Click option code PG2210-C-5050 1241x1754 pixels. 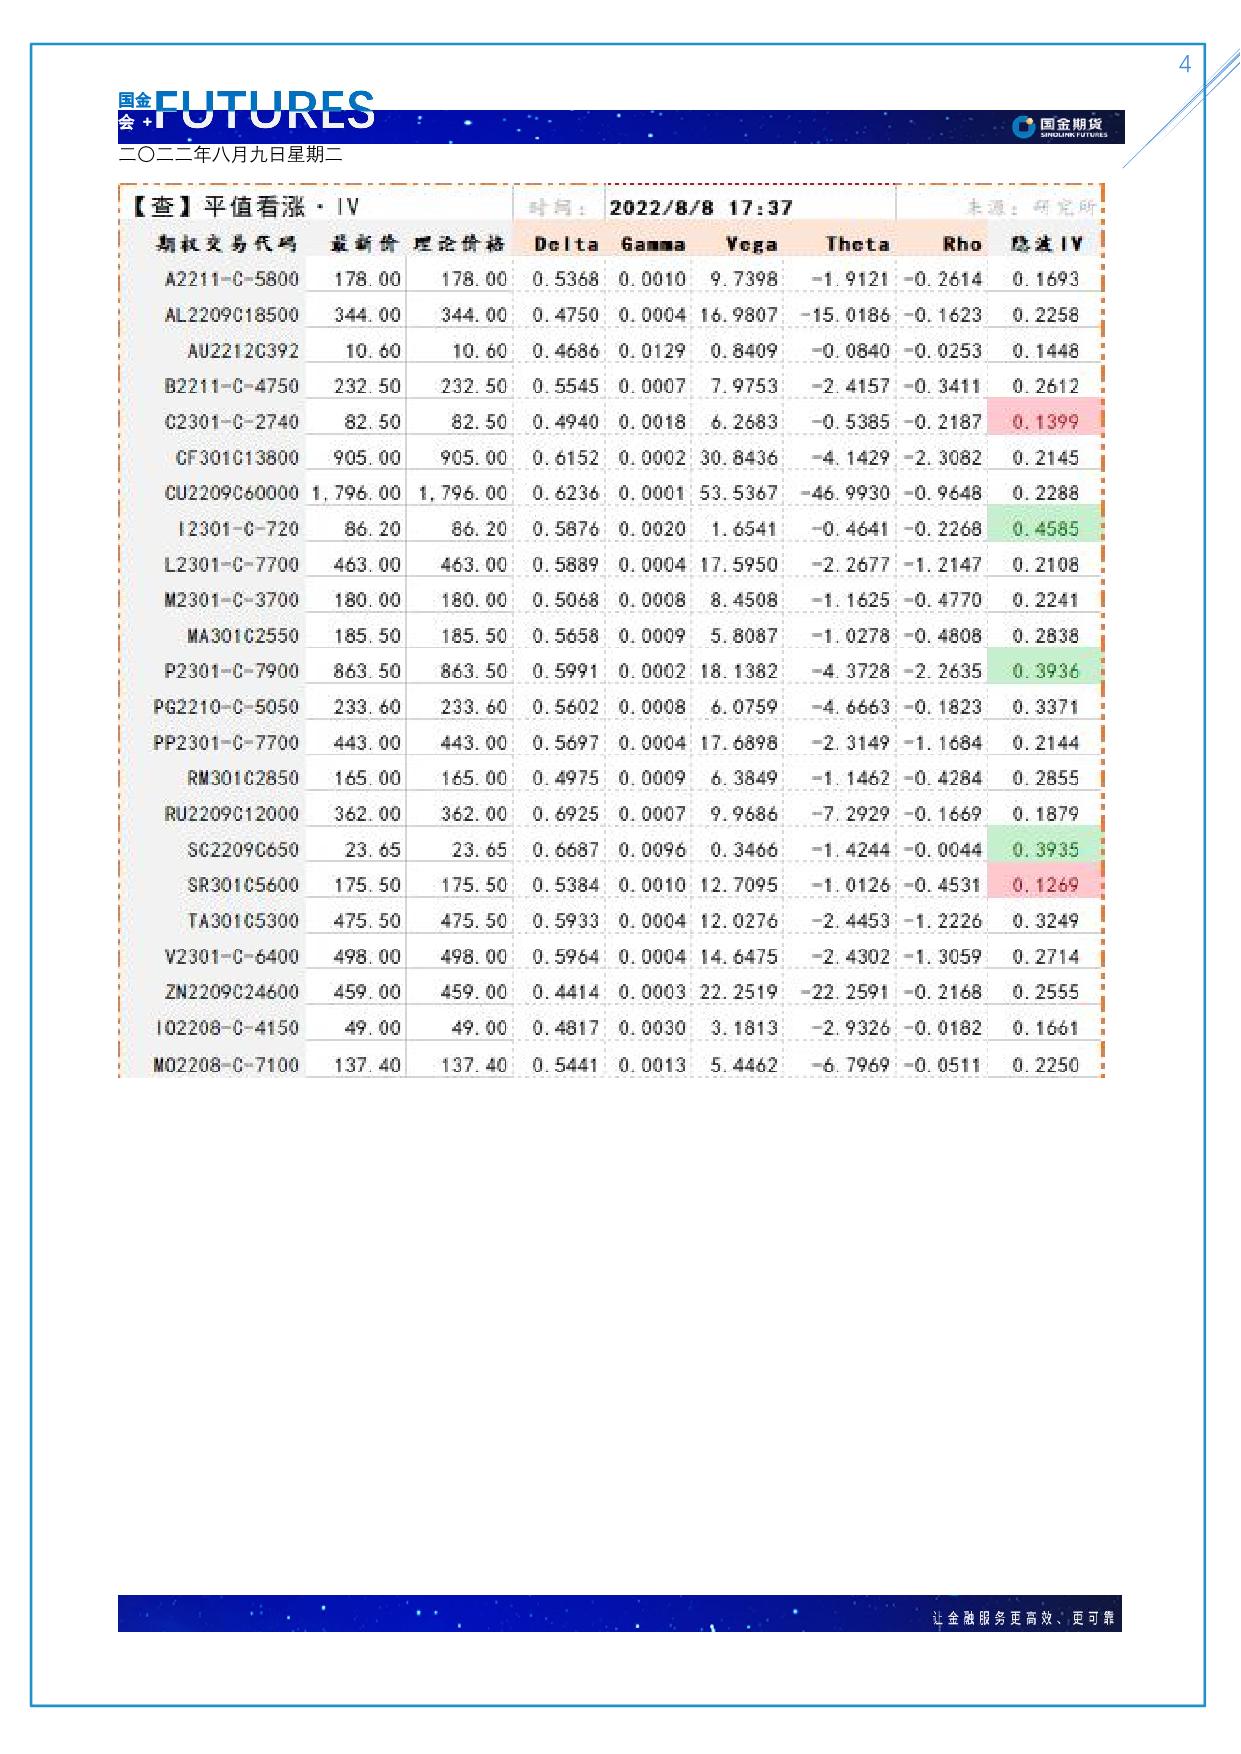(226, 707)
